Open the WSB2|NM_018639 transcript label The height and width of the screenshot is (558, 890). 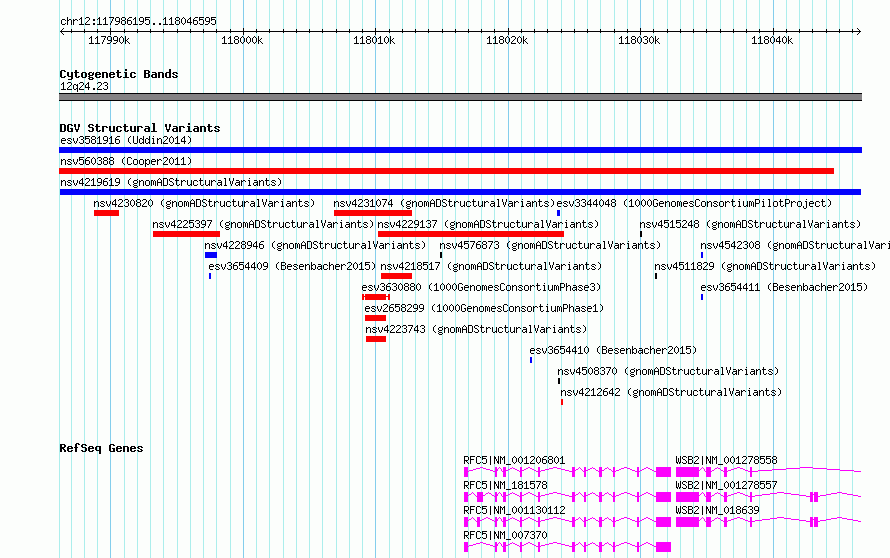717,510
